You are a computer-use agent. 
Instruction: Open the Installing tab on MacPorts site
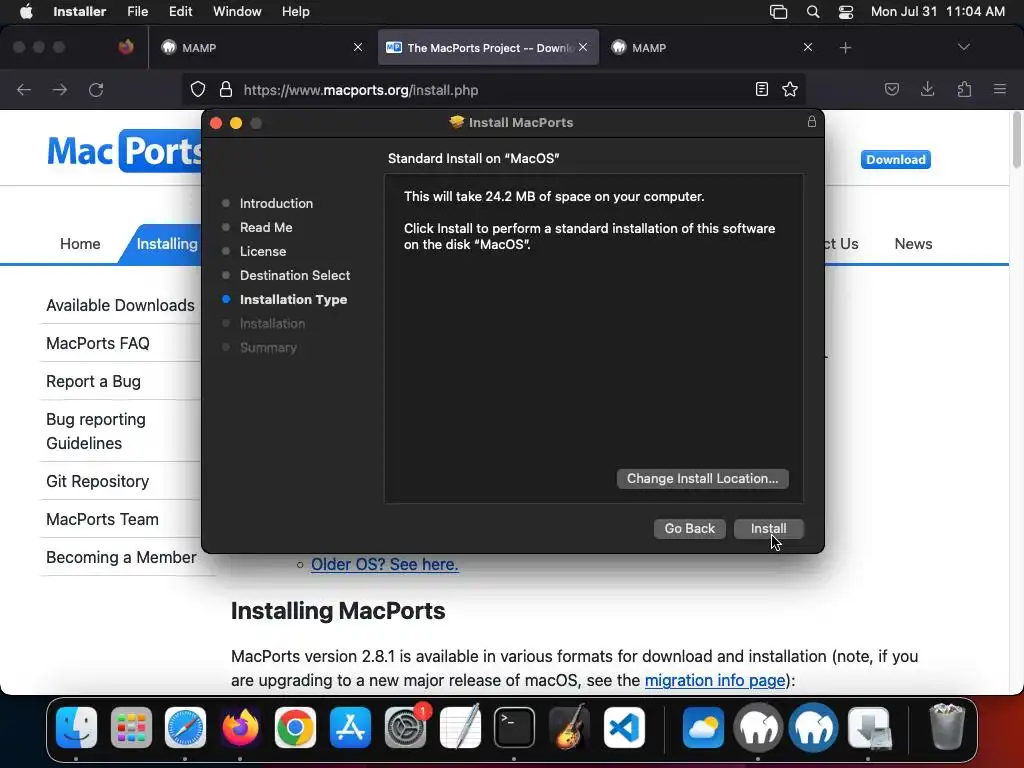(x=167, y=244)
